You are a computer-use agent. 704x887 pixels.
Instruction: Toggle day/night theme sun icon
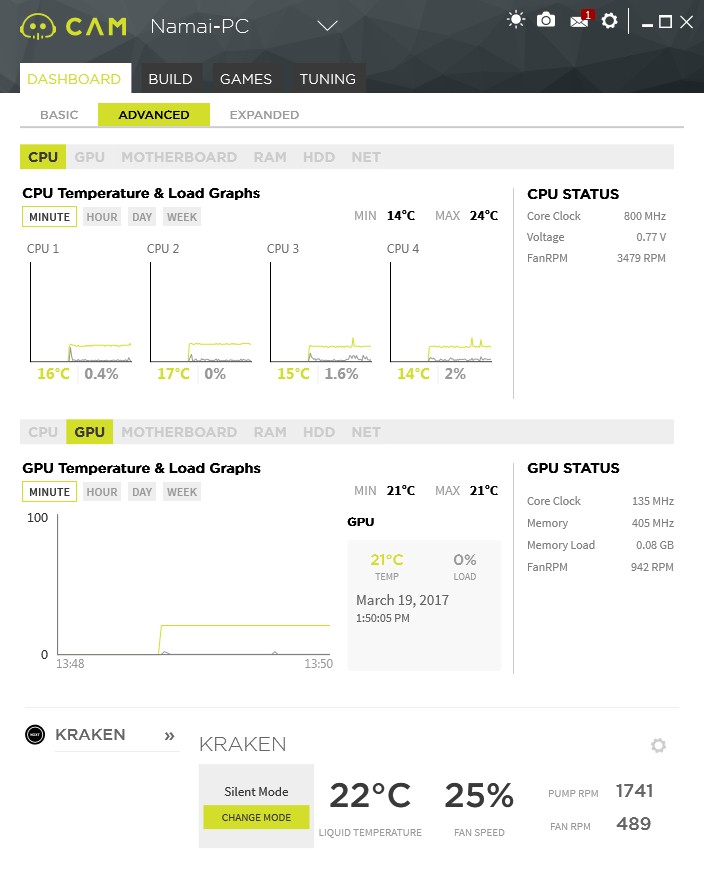[516, 20]
